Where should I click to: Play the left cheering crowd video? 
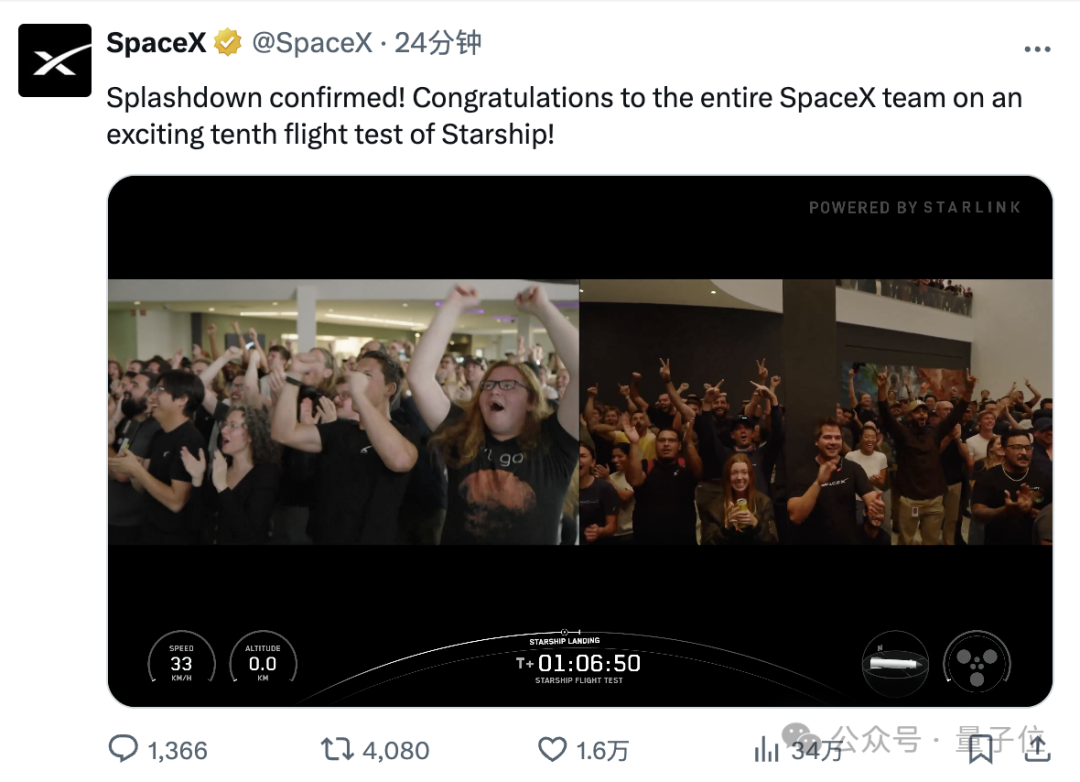(344, 412)
